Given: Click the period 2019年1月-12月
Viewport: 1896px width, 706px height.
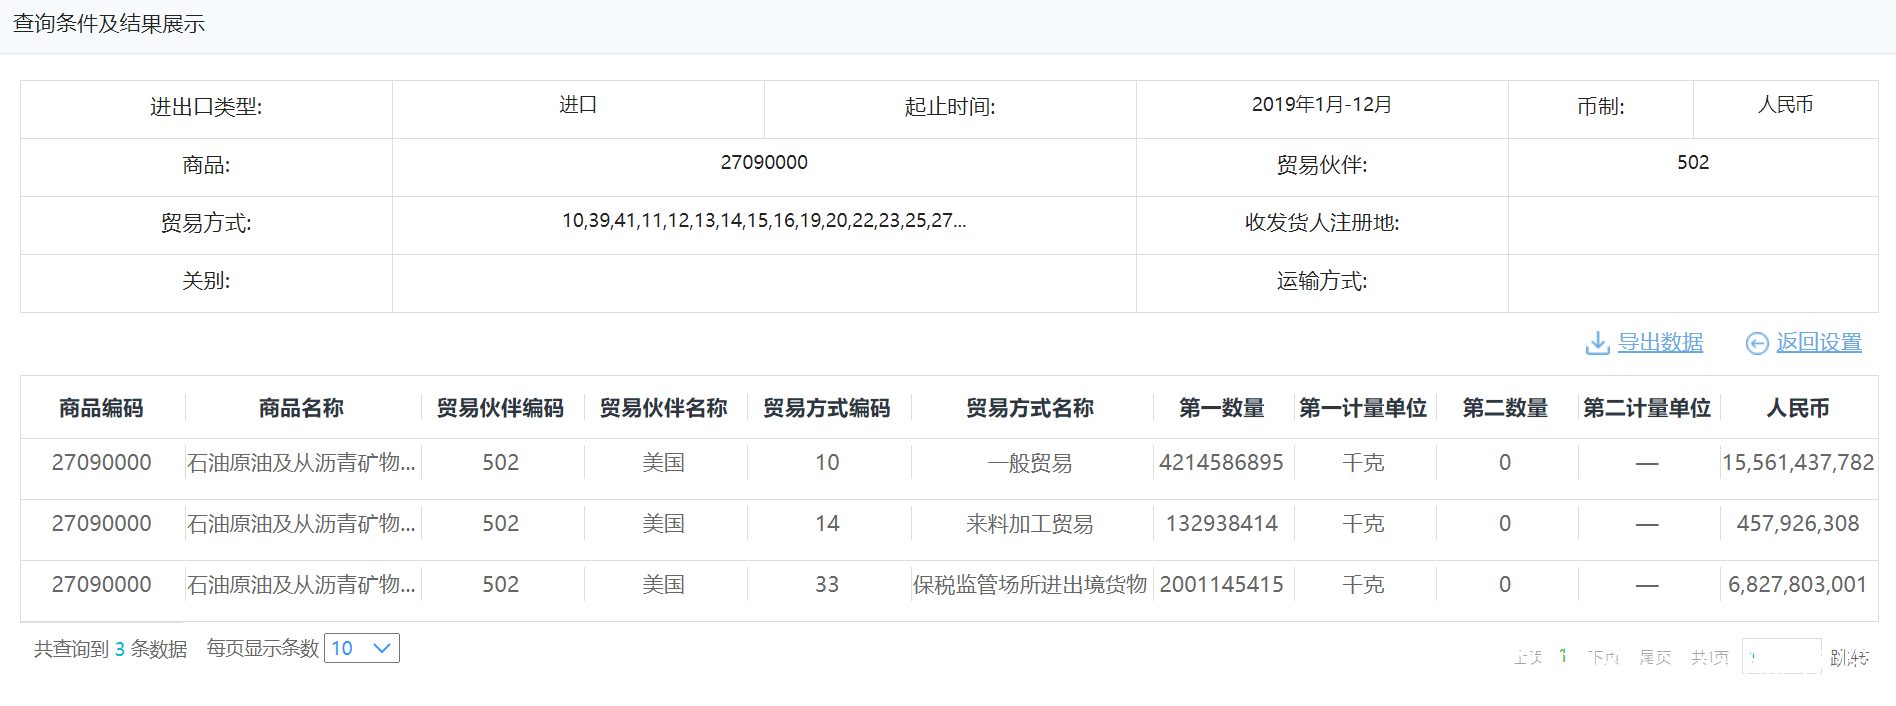Looking at the screenshot, I should [1322, 105].
